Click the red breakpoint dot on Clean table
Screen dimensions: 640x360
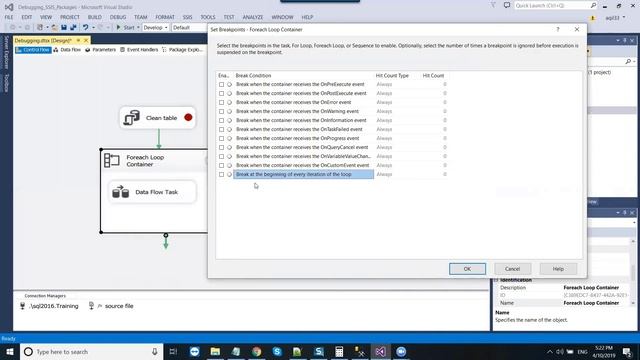(x=188, y=118)
